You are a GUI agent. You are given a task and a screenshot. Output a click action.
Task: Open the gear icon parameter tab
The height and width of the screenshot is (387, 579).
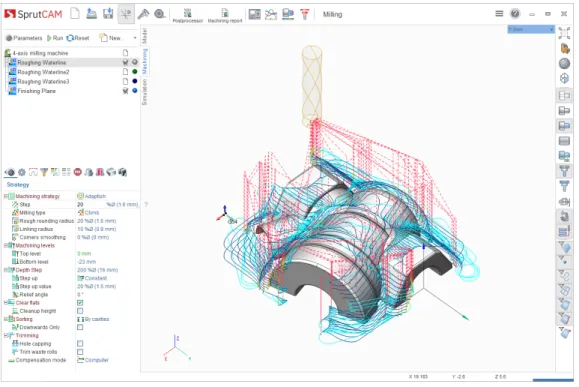(22, 172)
